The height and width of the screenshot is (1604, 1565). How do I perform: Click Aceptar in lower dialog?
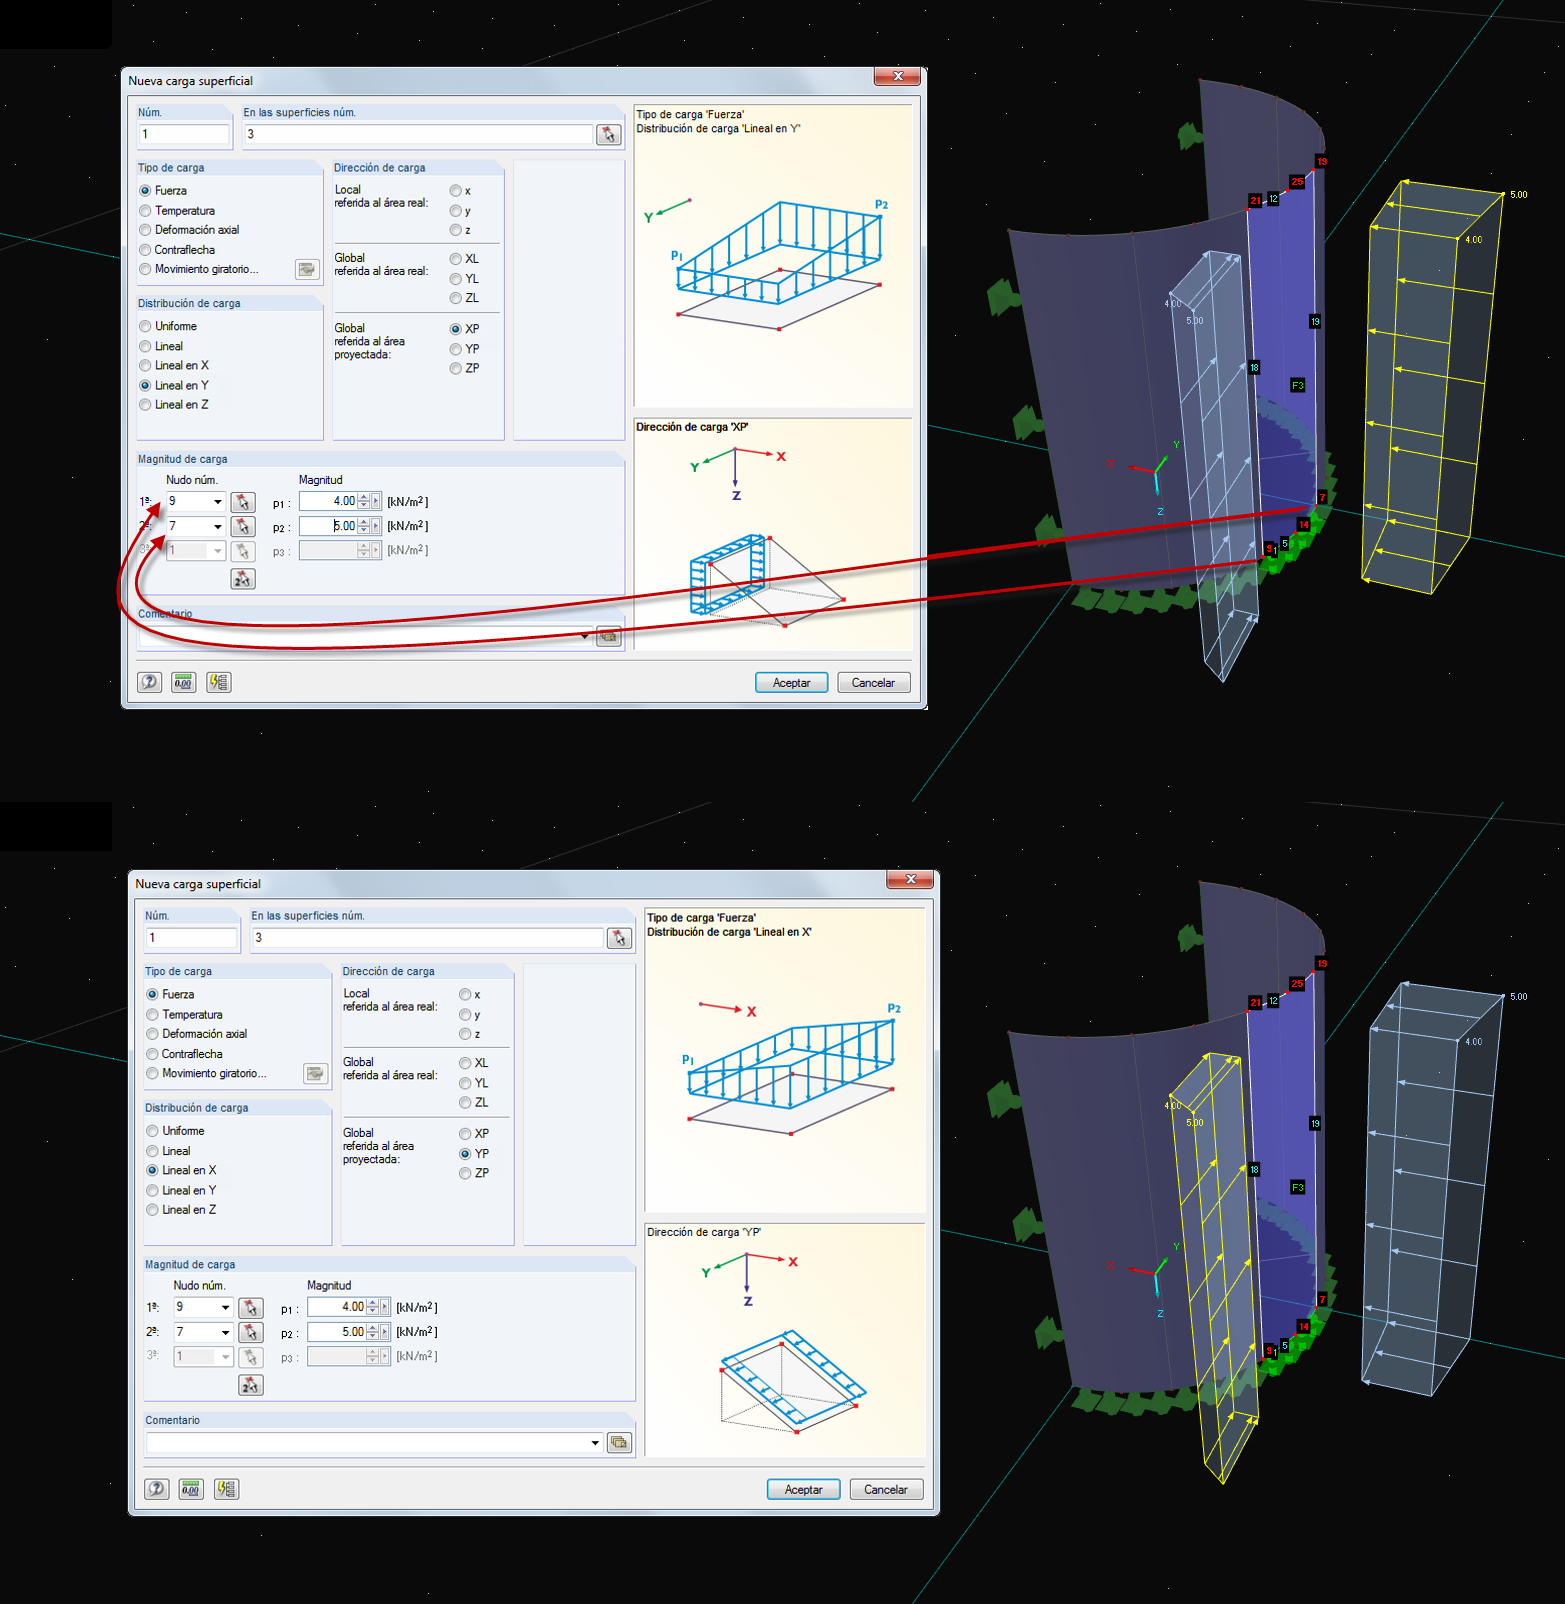(x=804, y=1489)
